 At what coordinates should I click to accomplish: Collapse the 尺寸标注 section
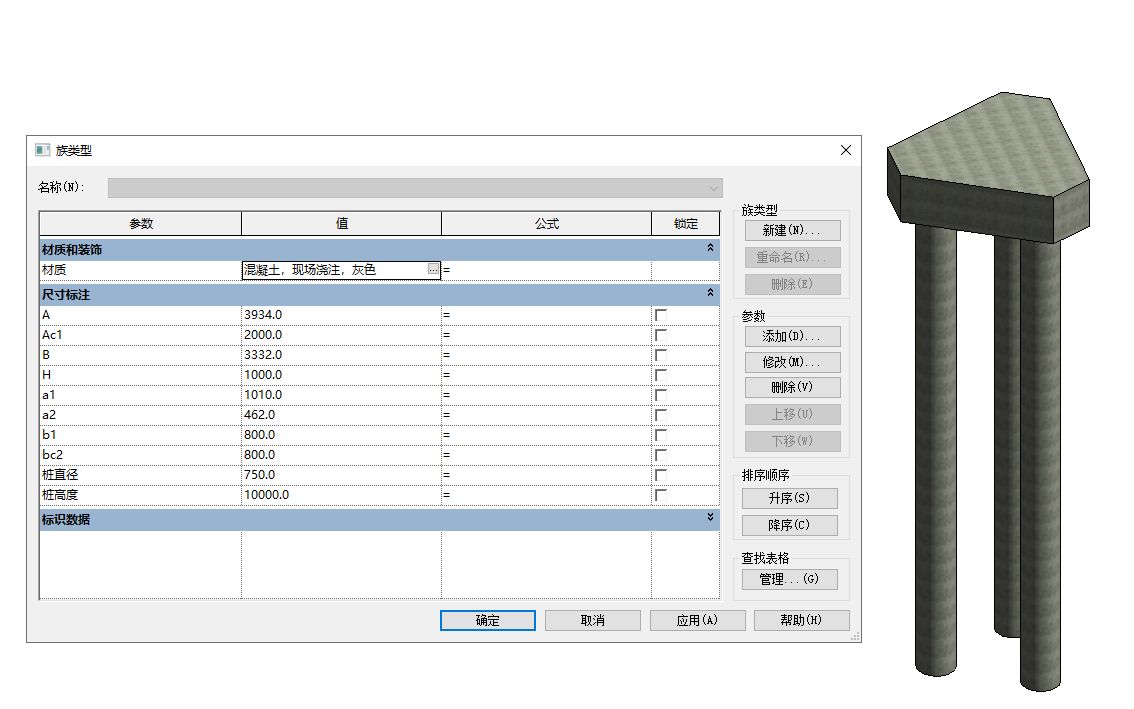tap(711, 294)
